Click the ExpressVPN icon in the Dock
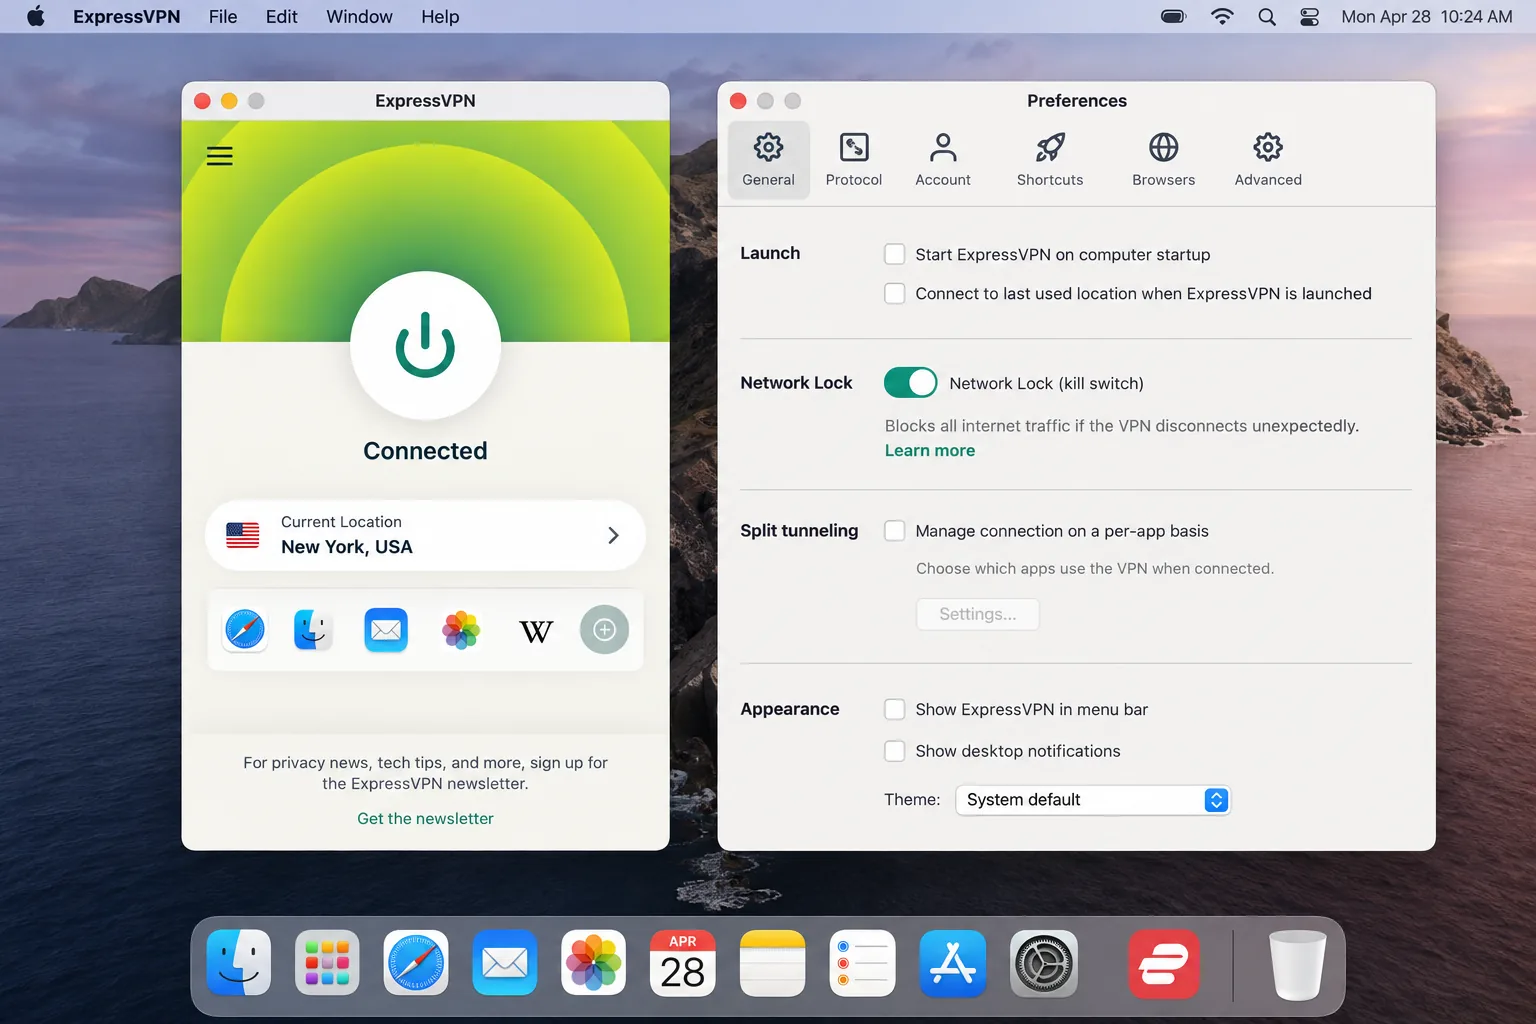The image size is (1536, 1024). [1164, 964]
